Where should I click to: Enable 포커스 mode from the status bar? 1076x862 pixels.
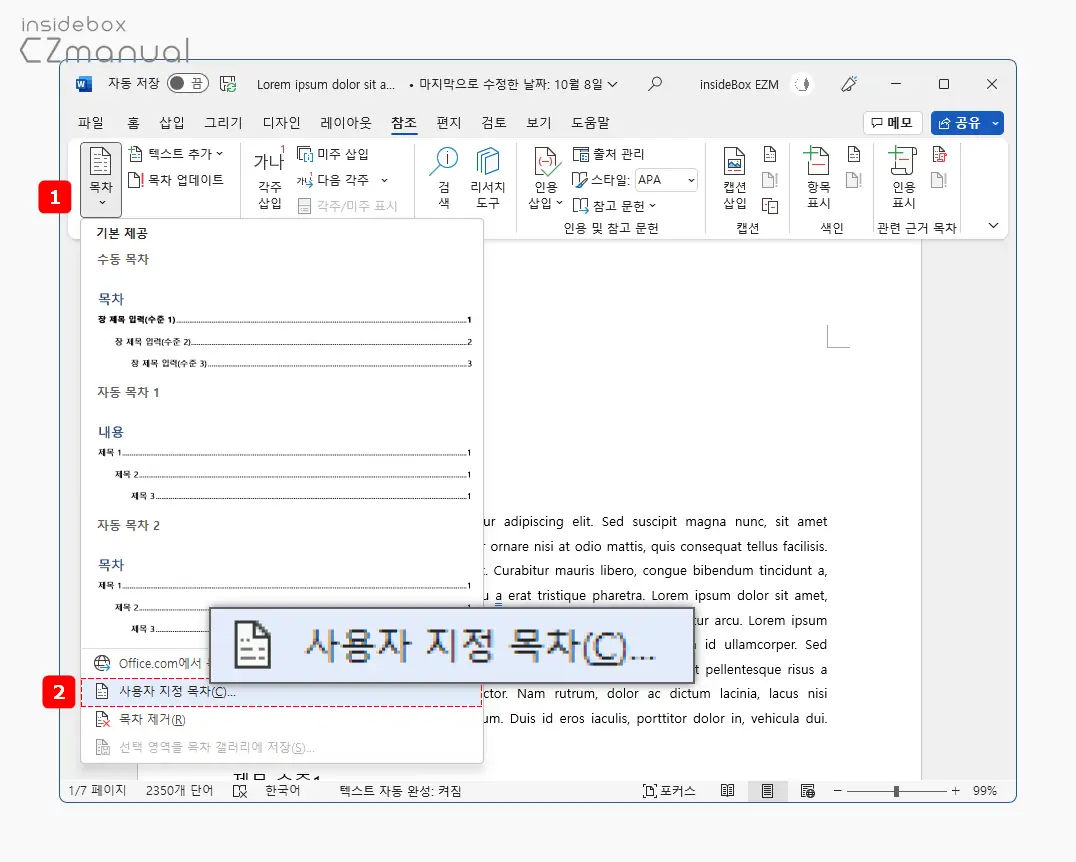[x=668, y=790]
